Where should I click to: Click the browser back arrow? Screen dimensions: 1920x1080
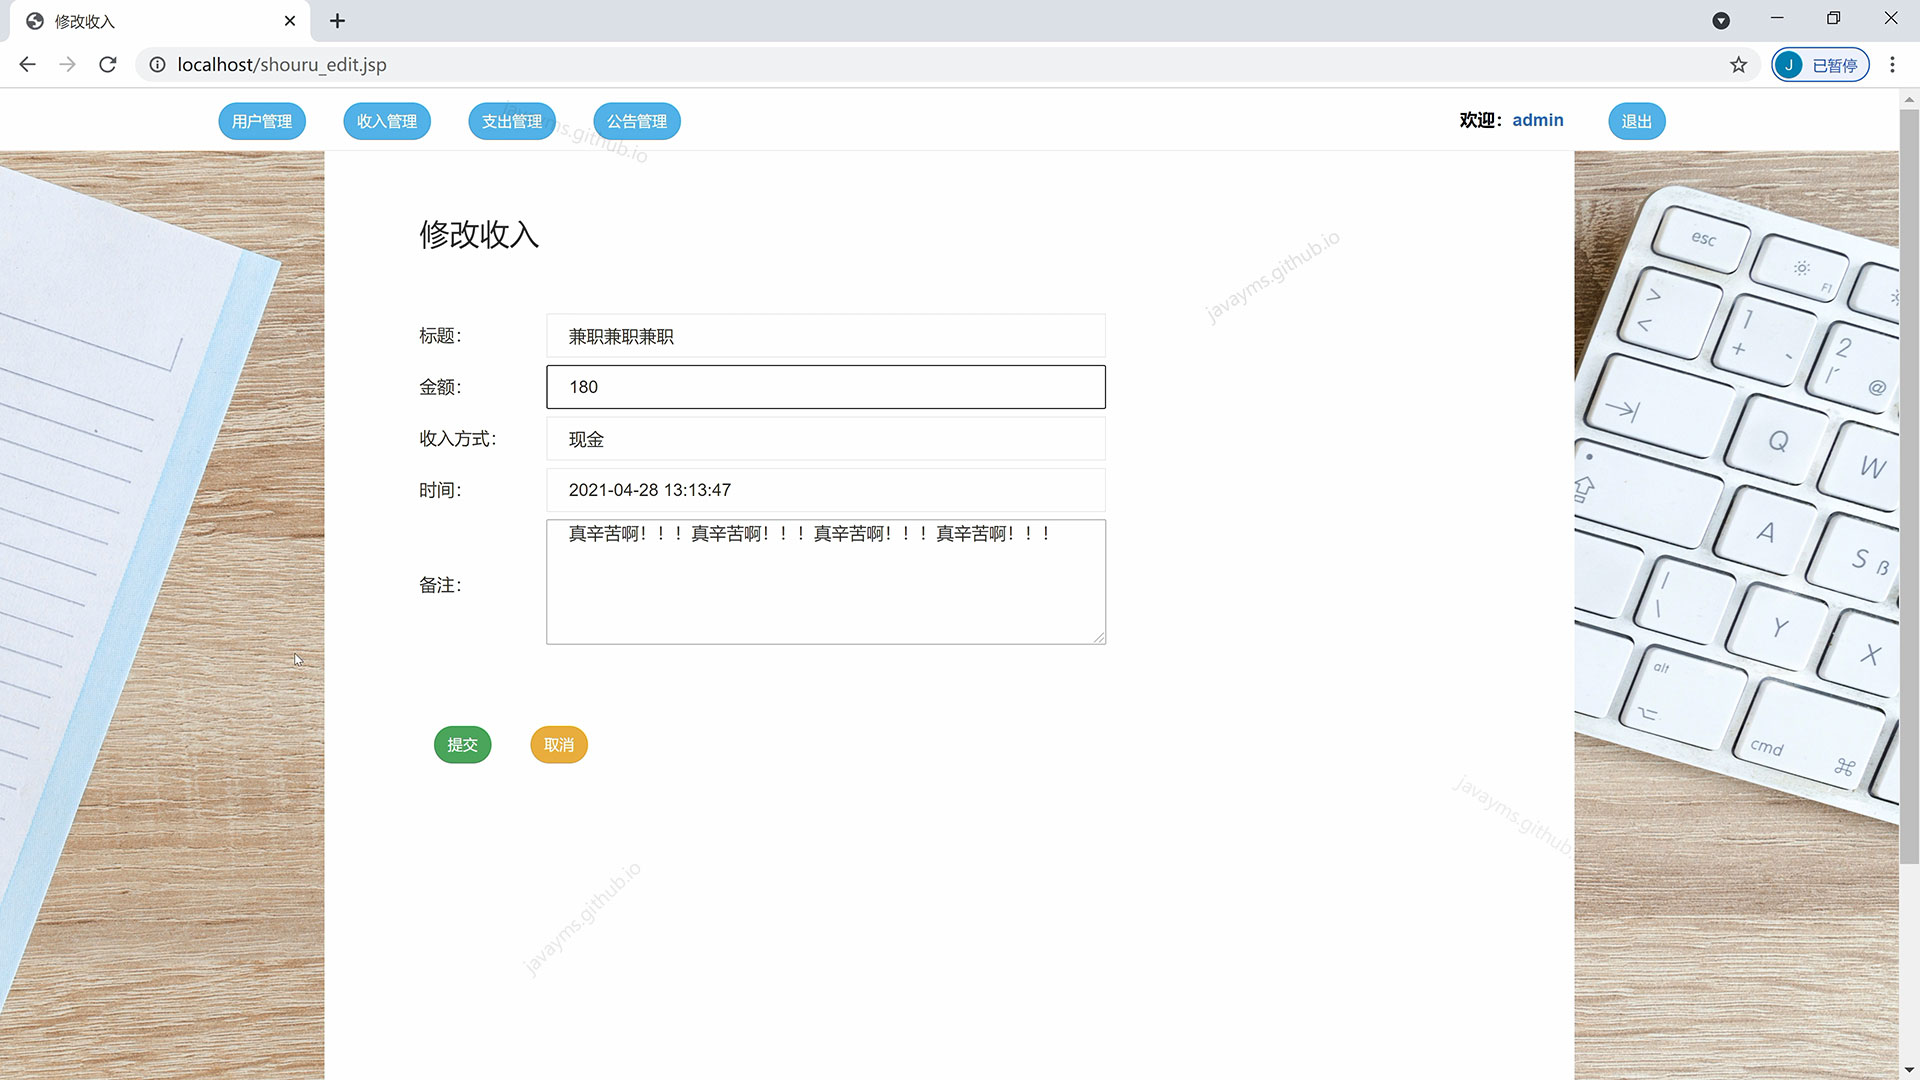click(27, 64)
